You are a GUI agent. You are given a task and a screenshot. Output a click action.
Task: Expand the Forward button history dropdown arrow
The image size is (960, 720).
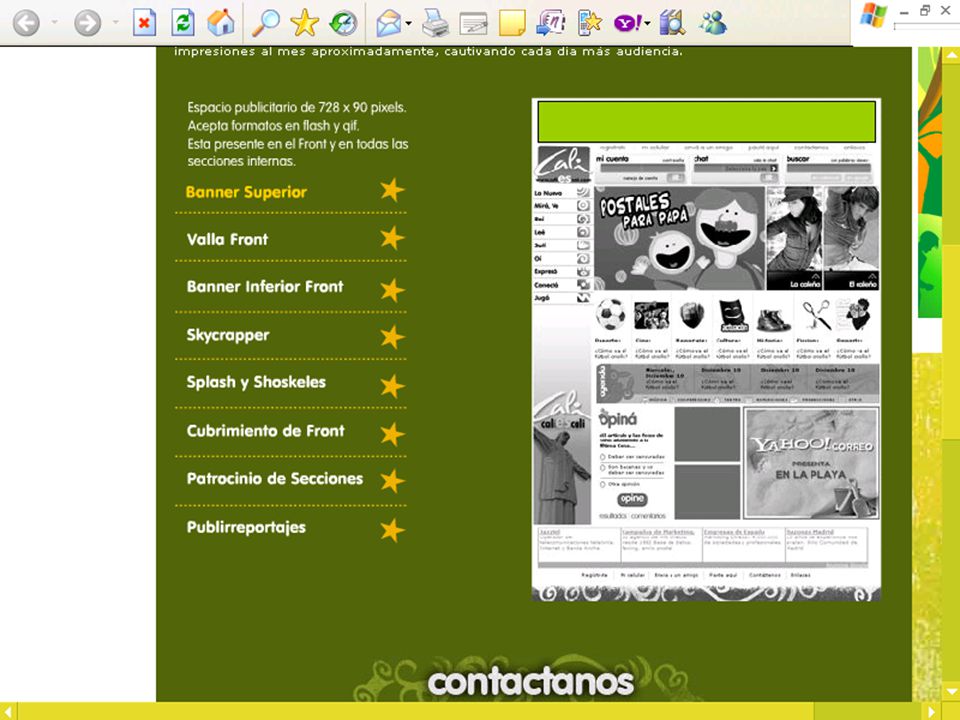click(x=116, y=23)
